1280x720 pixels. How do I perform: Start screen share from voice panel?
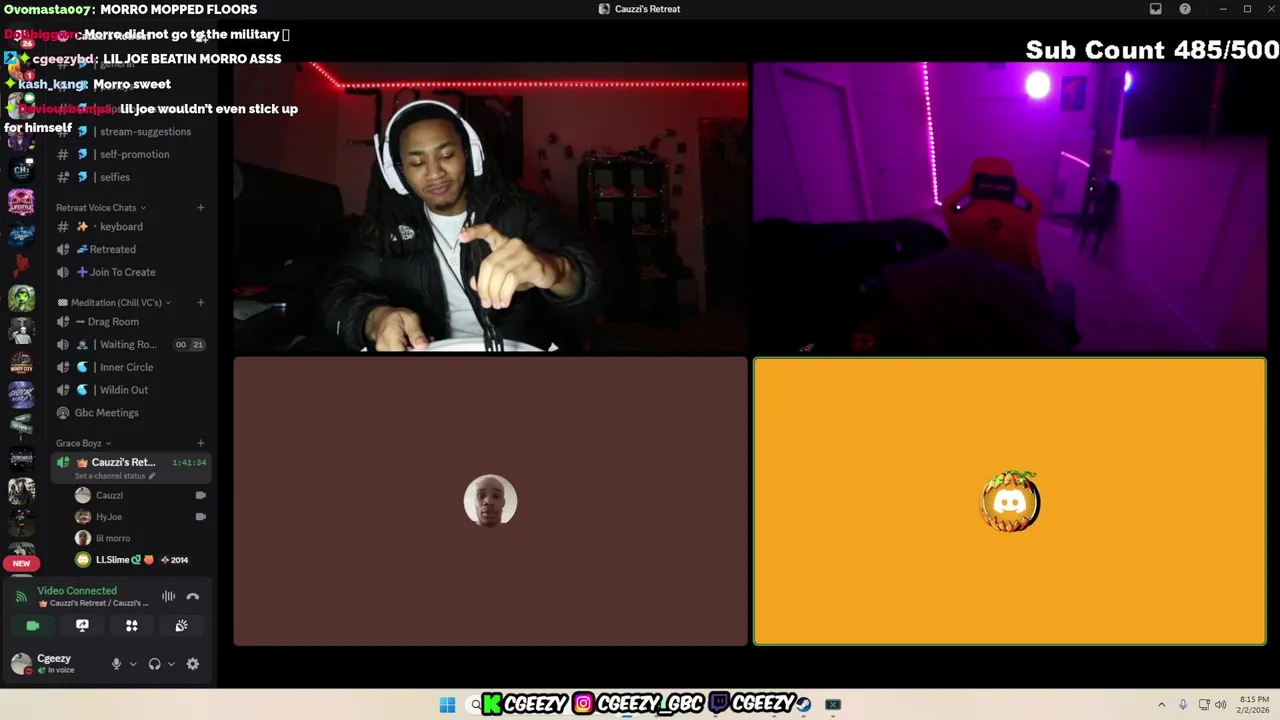tap(82, 625)
